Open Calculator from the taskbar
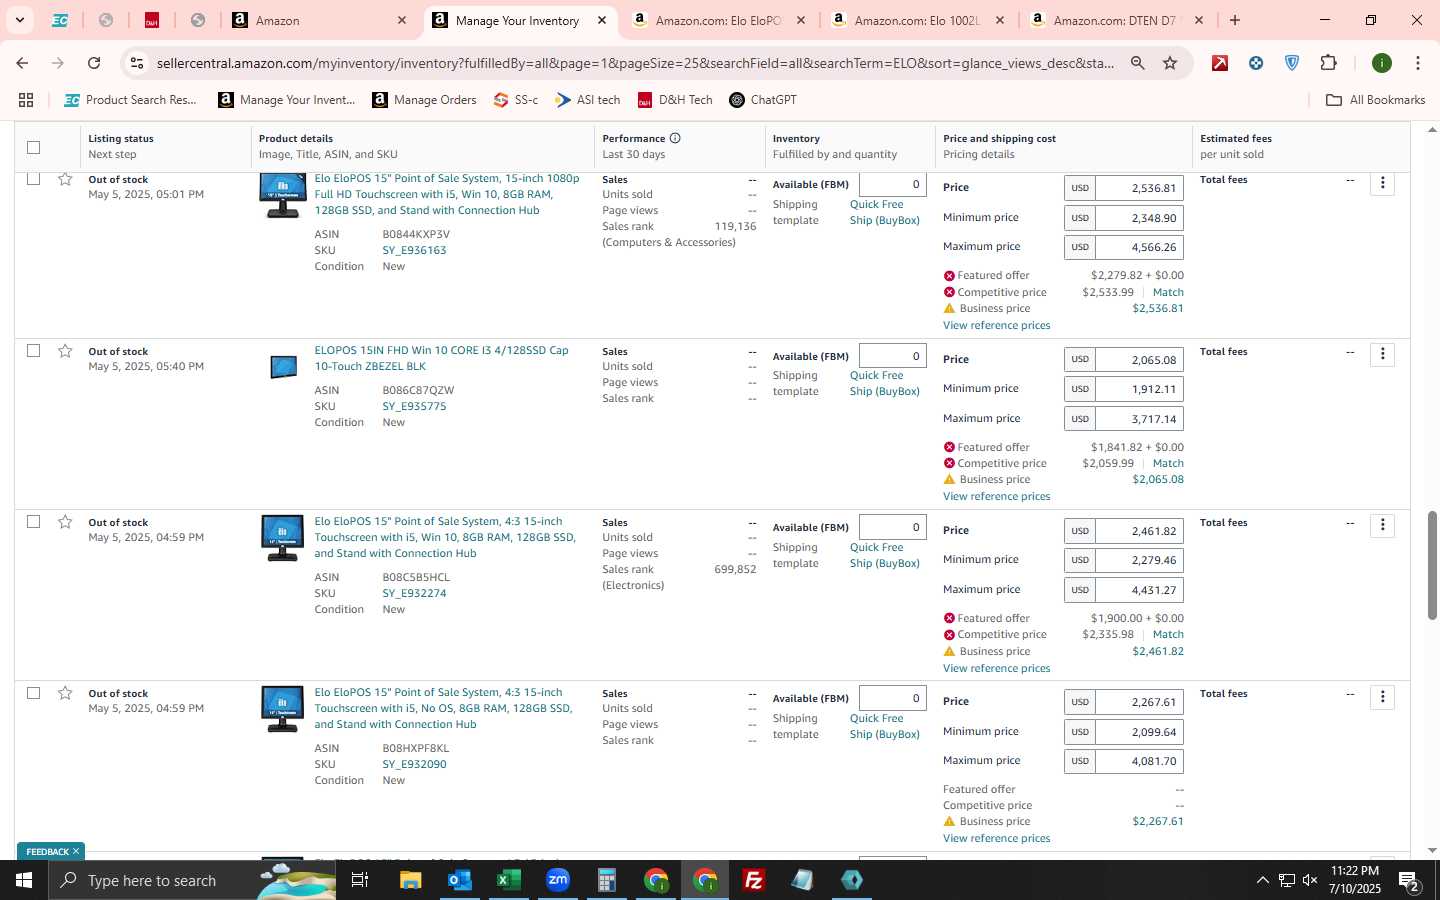1440x900 pixels. pyautogui.click(x=606, y=880)
